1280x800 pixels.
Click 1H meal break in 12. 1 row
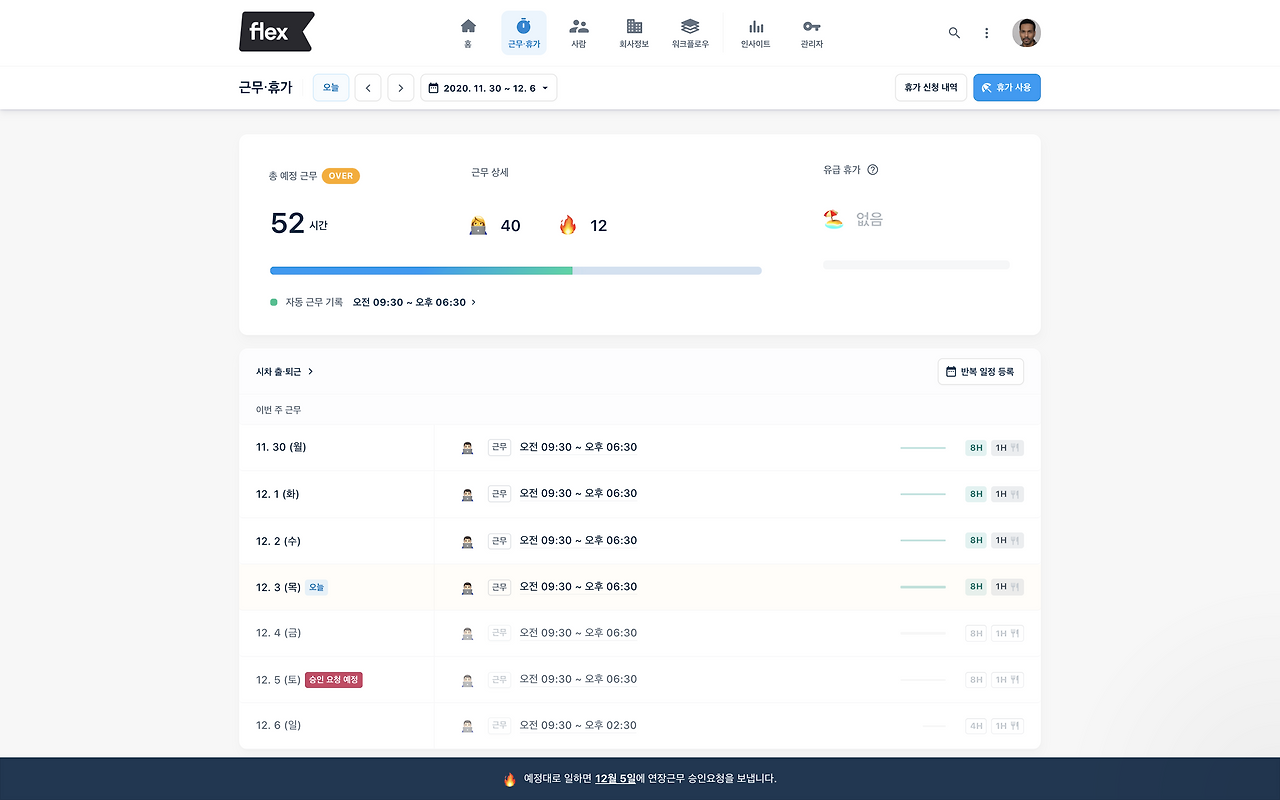click(x=1007, y=494)
